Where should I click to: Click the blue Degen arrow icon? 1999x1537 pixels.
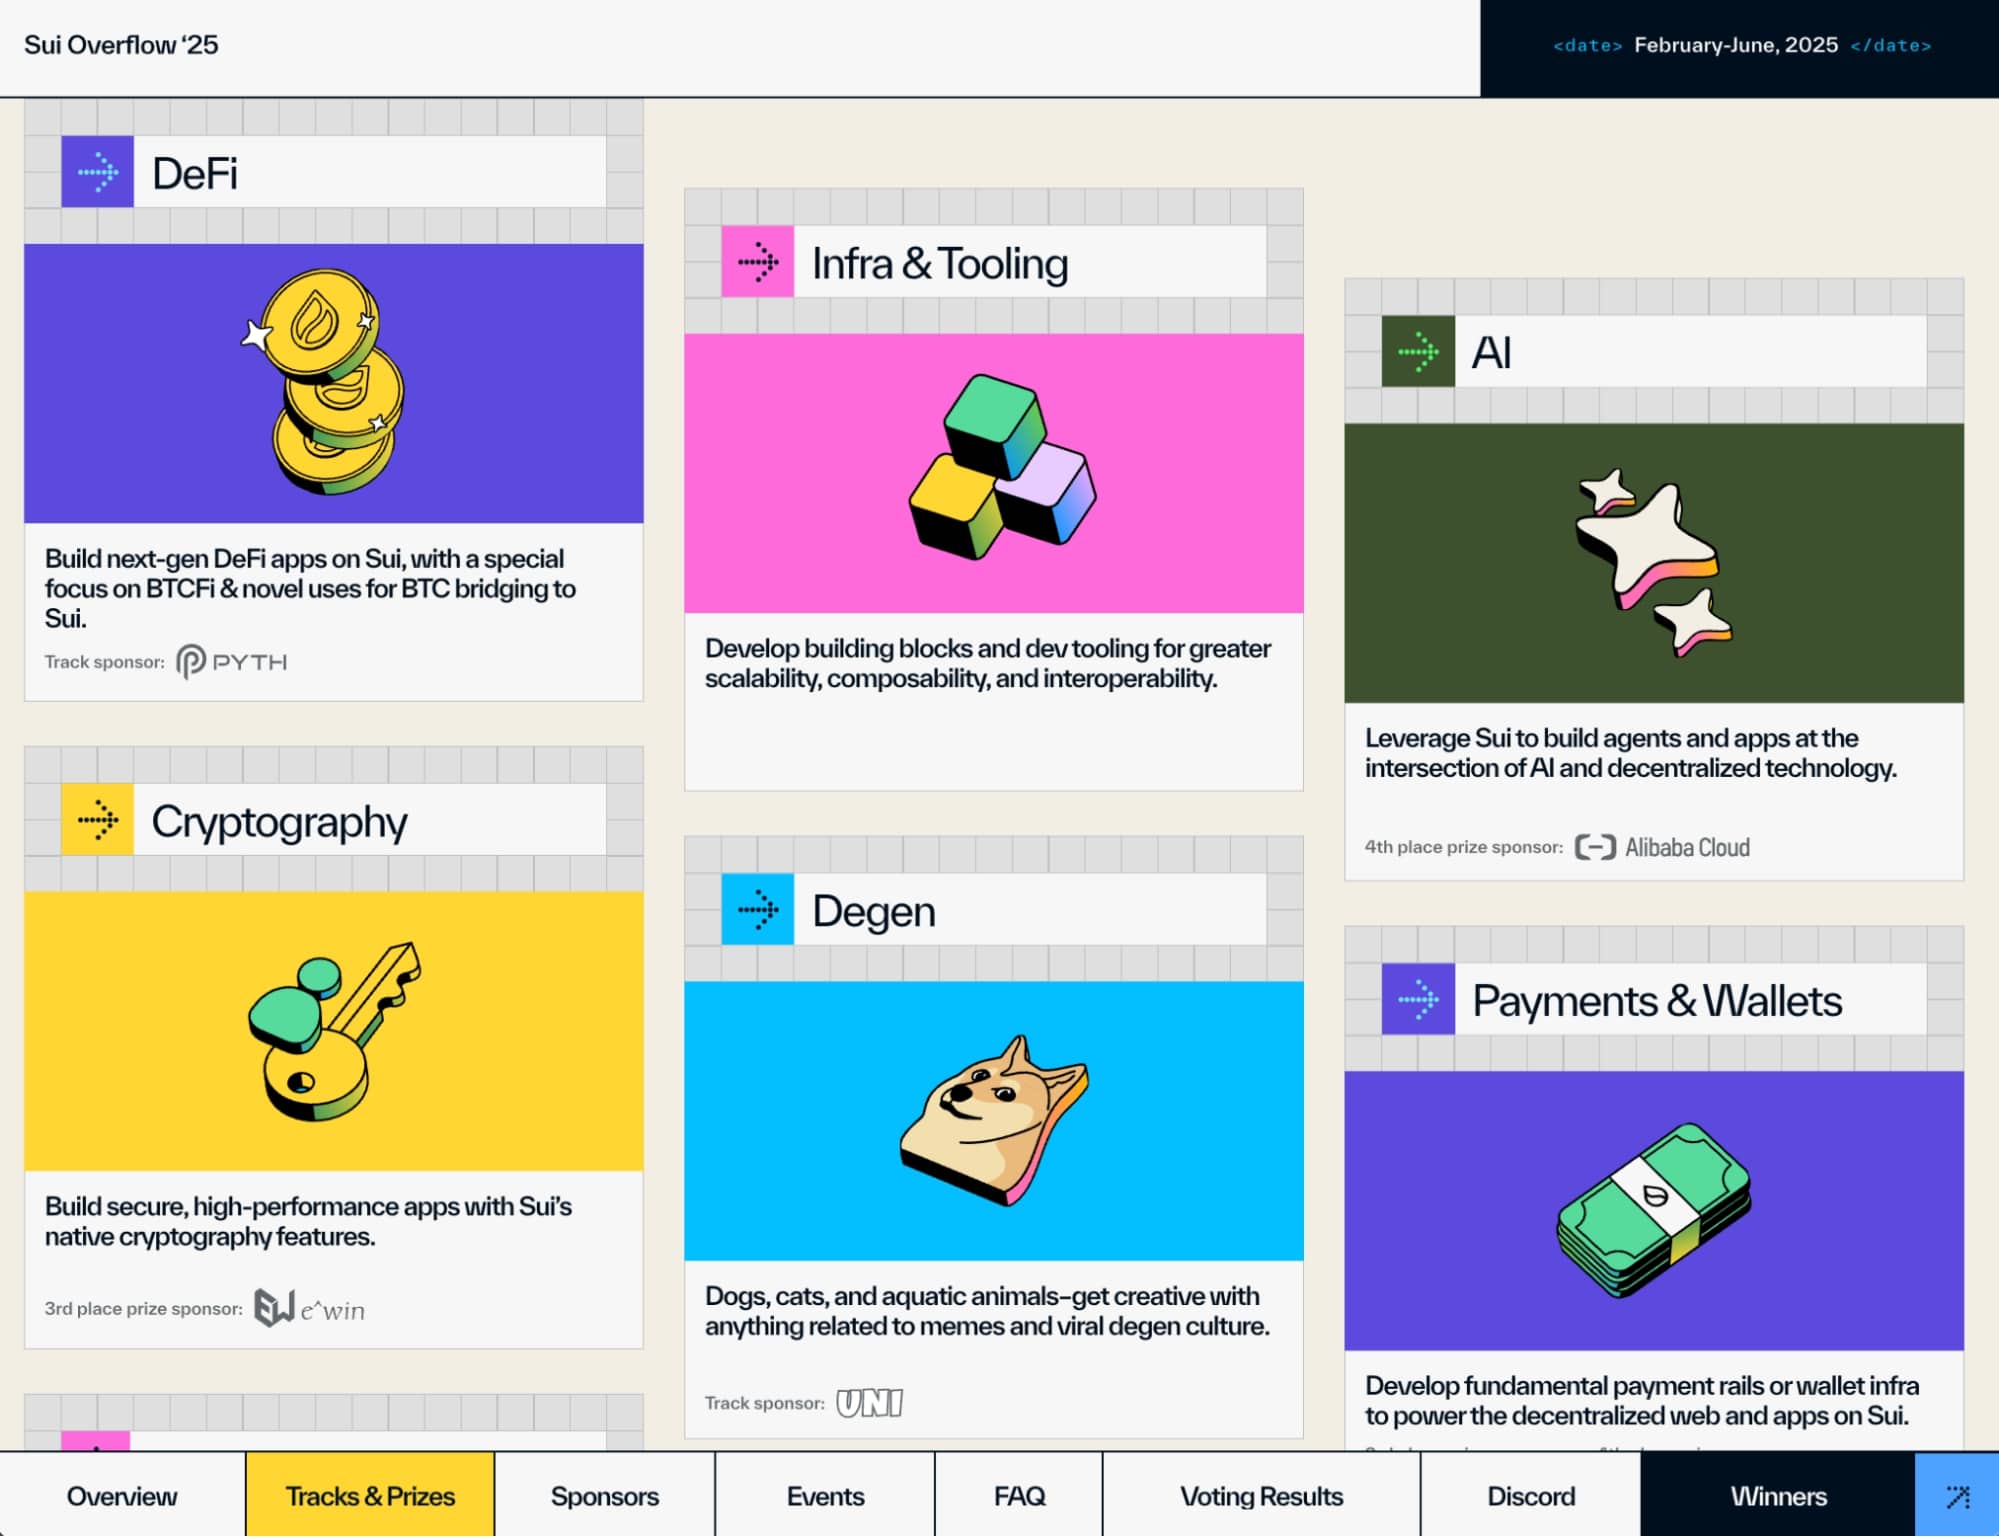757,910
